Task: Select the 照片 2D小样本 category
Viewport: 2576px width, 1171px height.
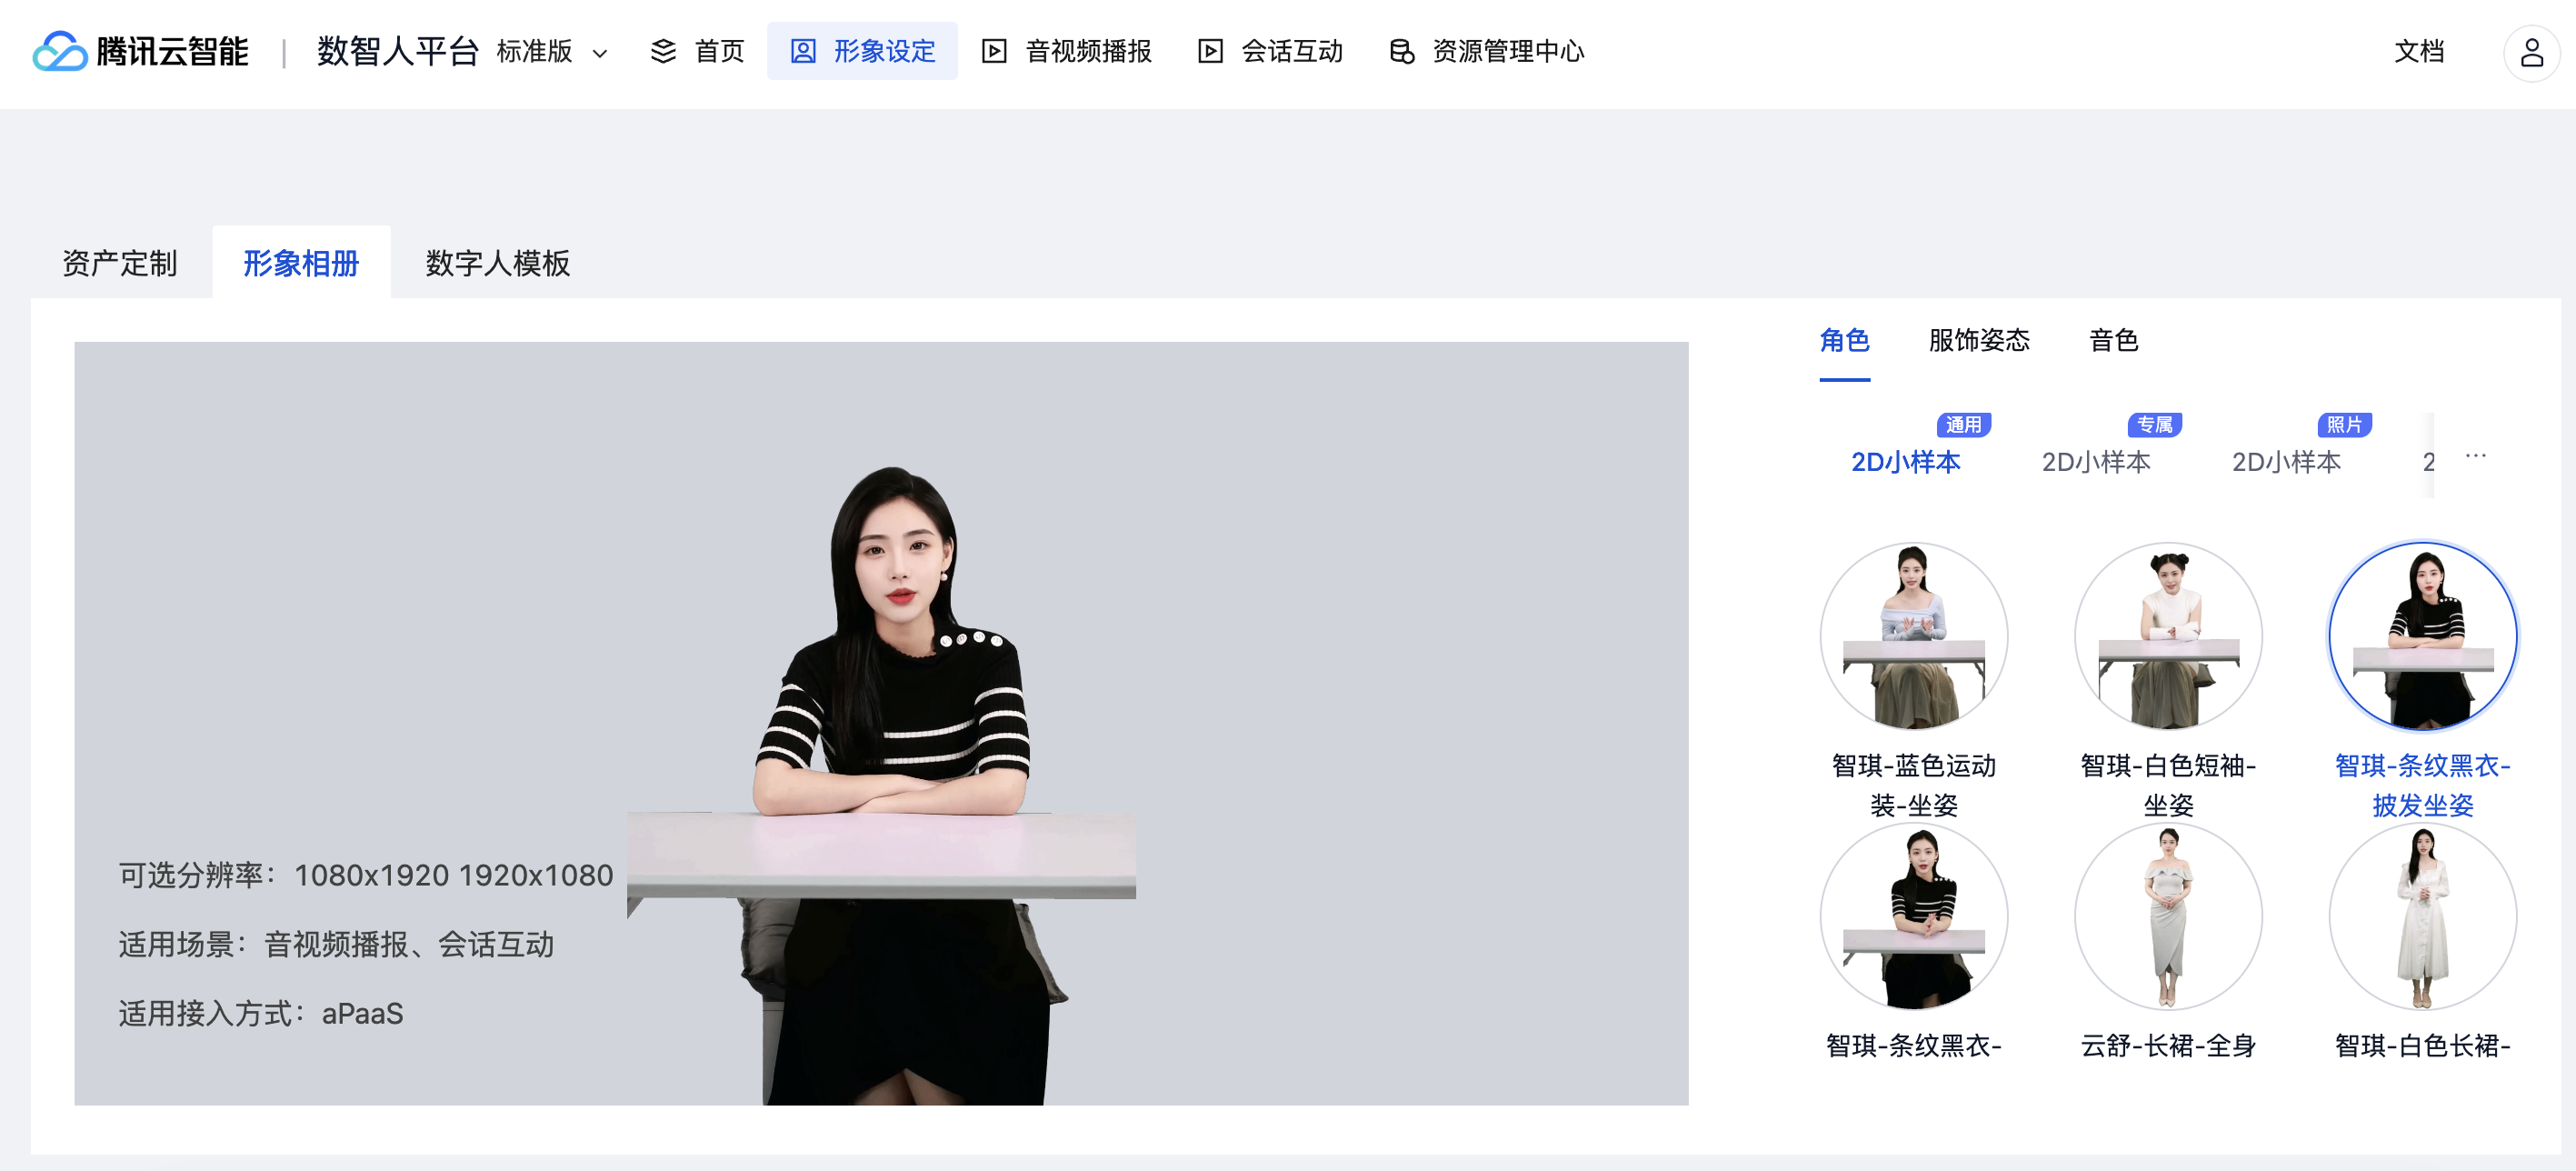Action: pos(2286,461)
